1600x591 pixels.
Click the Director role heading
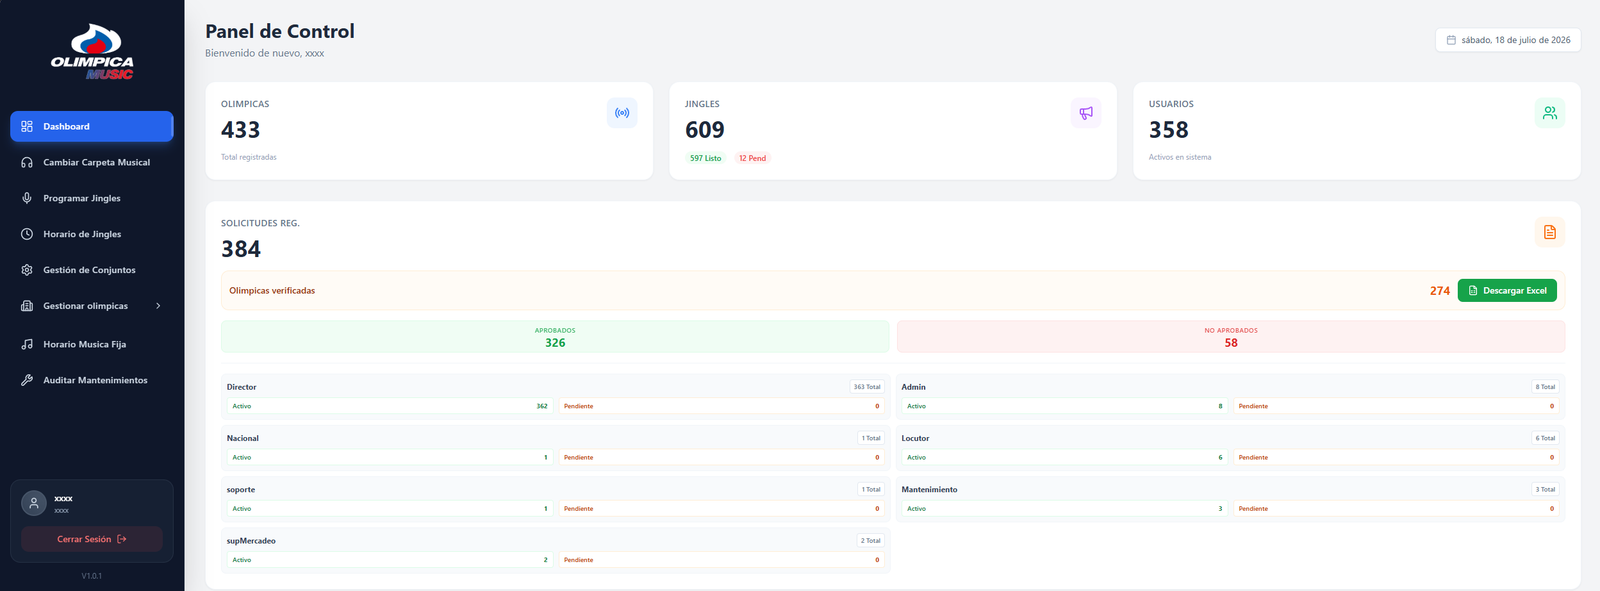[x=242, y=387]
